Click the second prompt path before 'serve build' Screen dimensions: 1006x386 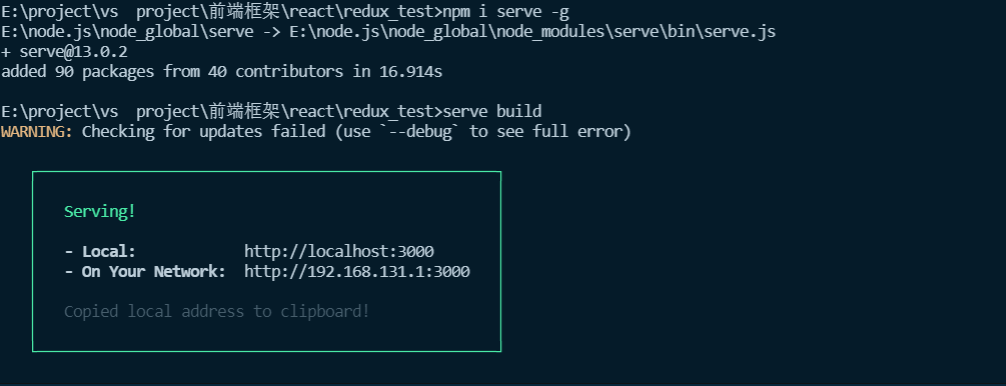221,112
